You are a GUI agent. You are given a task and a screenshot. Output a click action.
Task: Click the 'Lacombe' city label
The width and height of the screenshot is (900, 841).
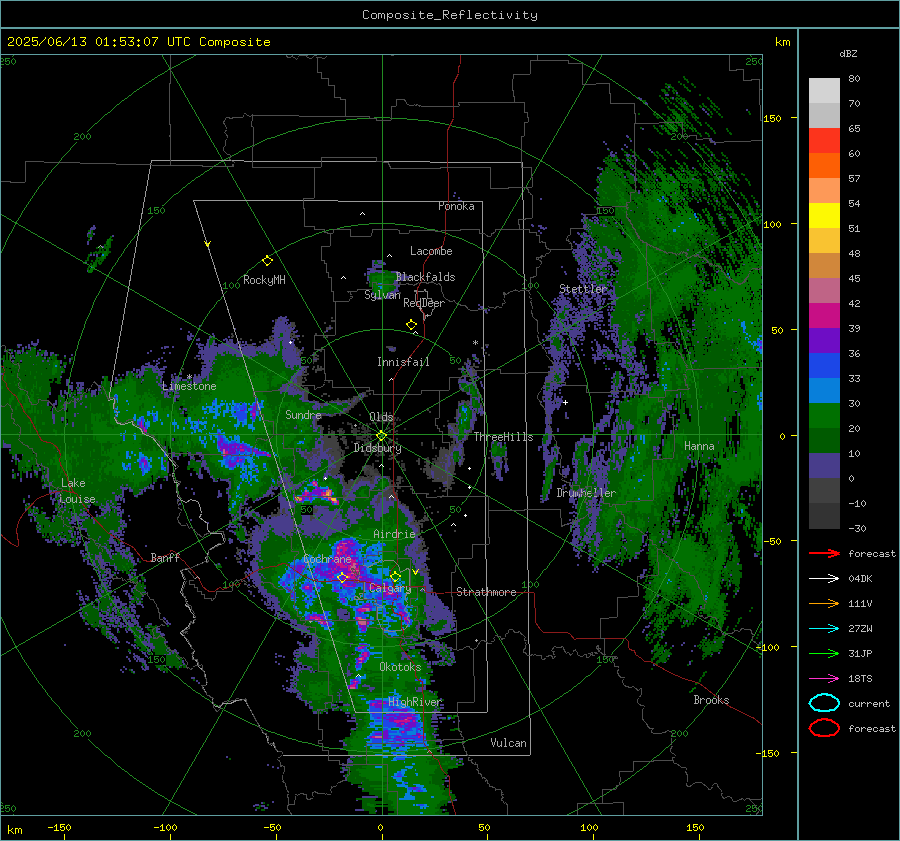[x=431, y=251]
